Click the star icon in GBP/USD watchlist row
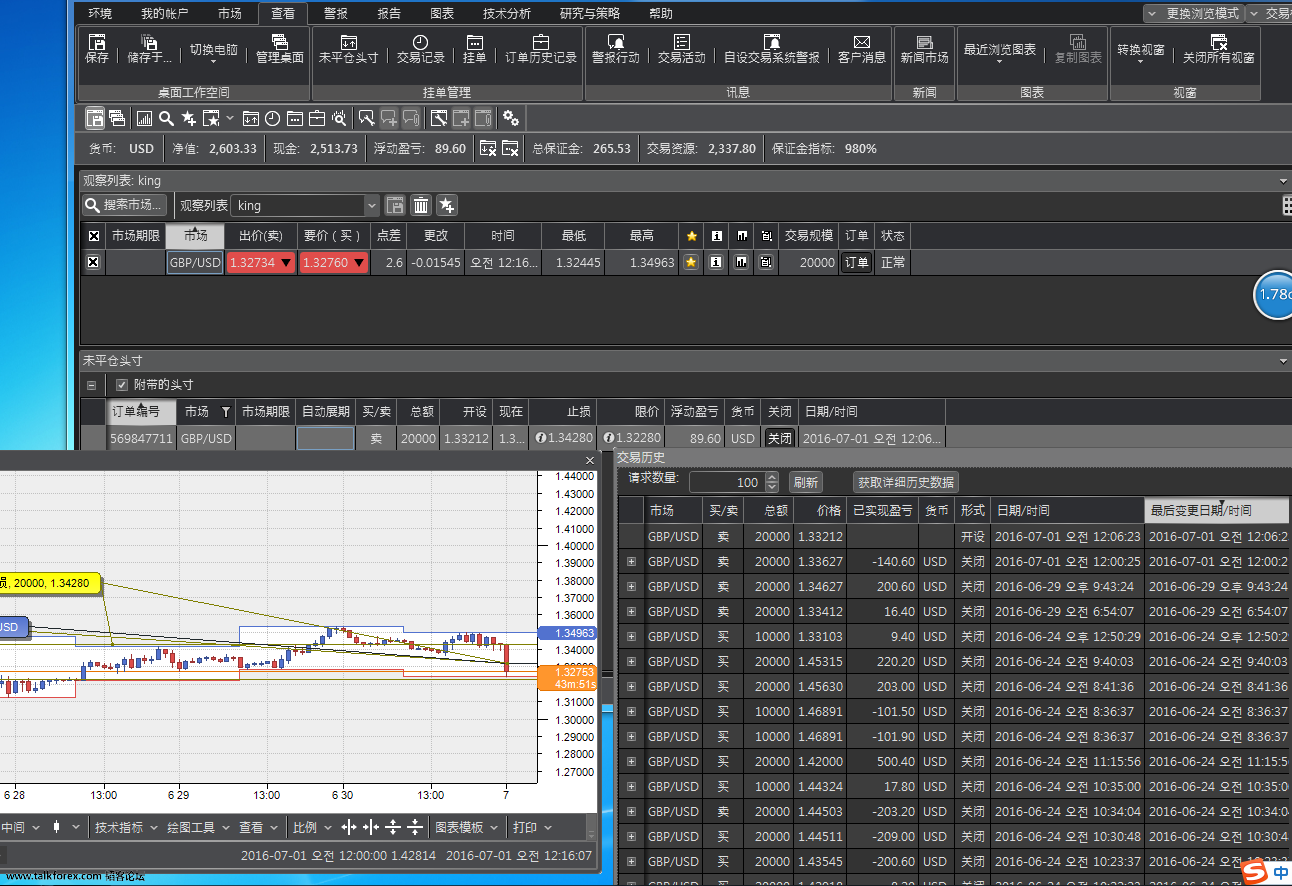 click(x=691, y=262)
